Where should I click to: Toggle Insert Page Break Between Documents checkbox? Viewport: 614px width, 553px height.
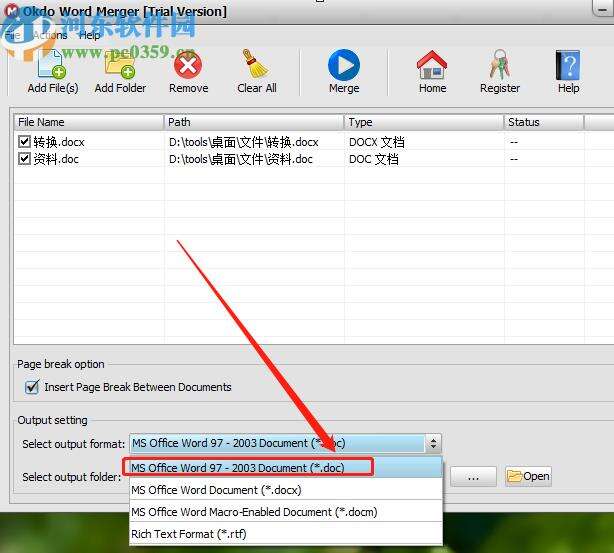[32, 387]
